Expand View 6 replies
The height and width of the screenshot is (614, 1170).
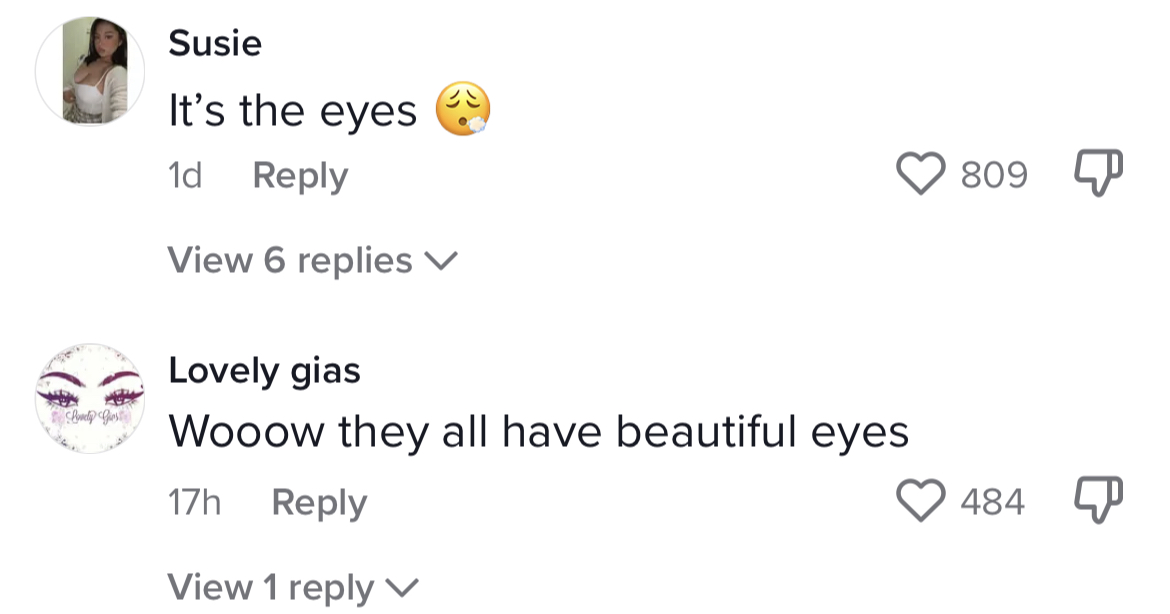tap(312, 260)
